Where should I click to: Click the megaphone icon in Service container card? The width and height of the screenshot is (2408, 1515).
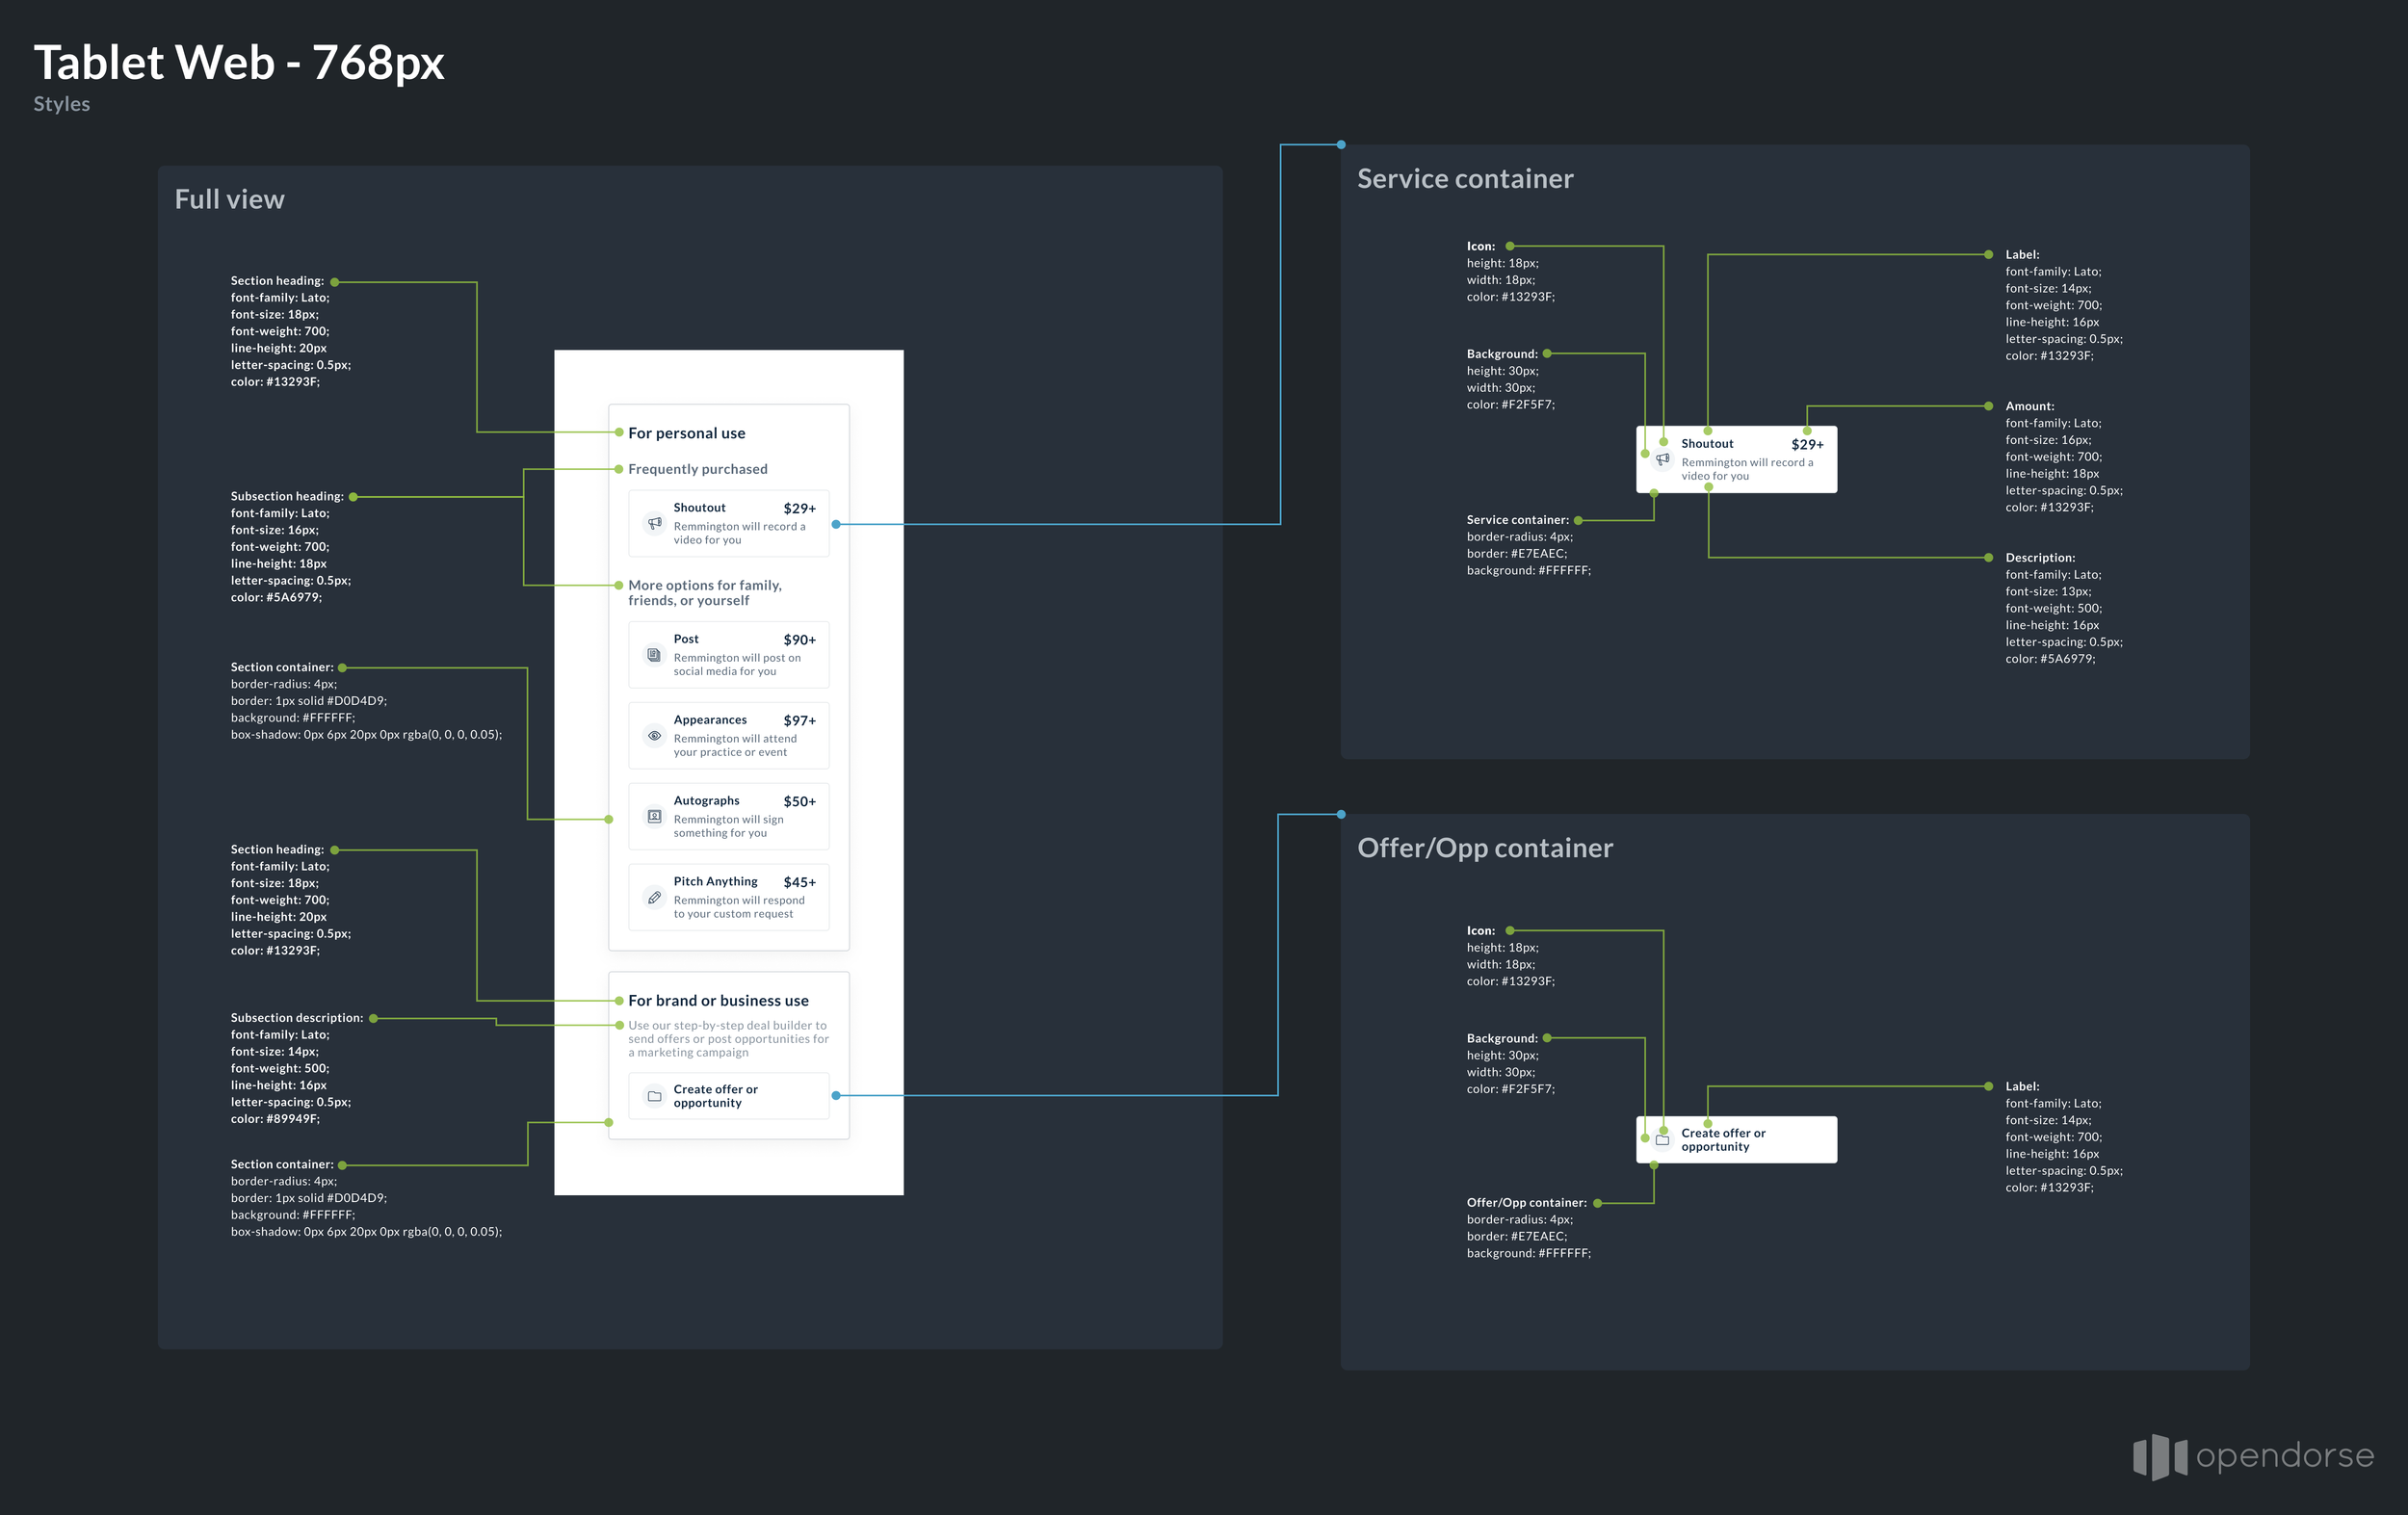(x=1662, y=459)
